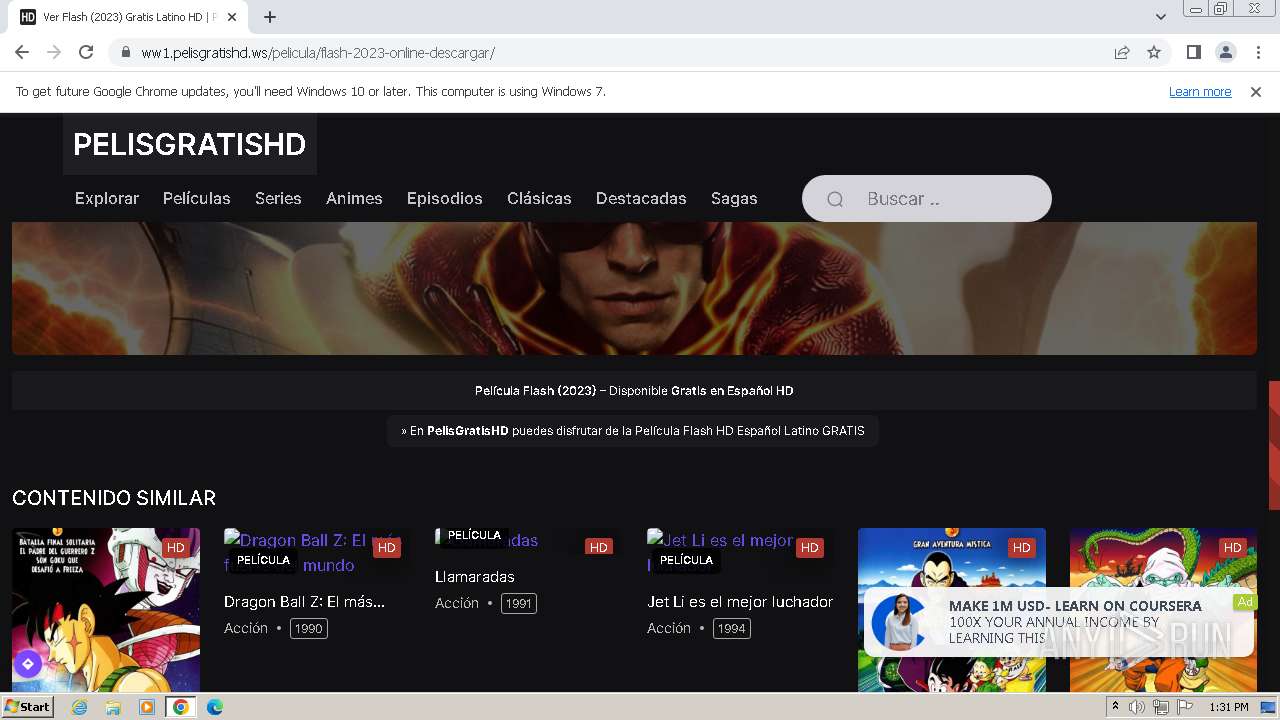Open Windows Media Player from taskbar
Viewport: 1280px width, 720px height.
[147, 707]
